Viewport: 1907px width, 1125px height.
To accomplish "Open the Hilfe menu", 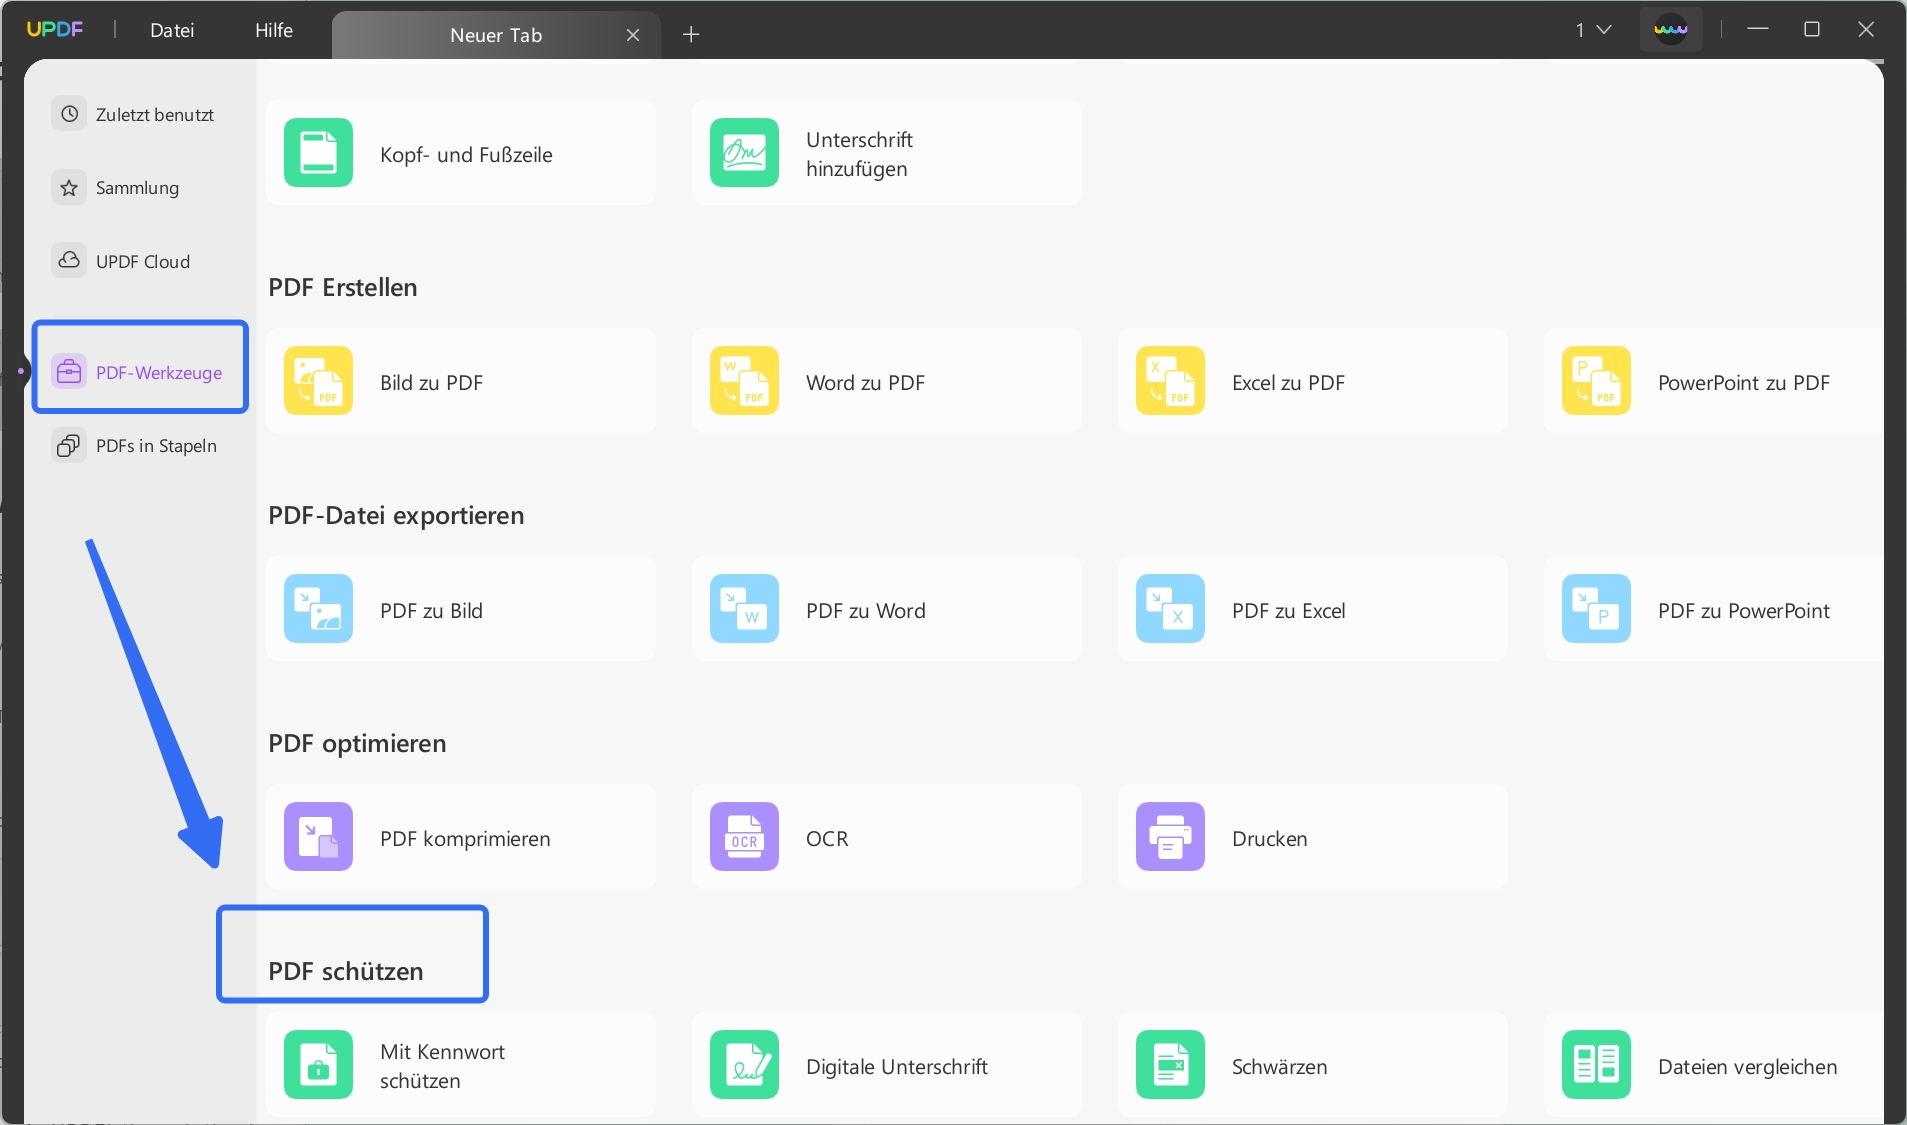I will (x=273, y=29).
